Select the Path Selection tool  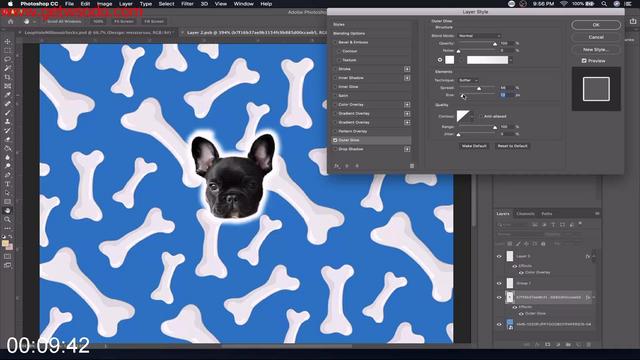point(7,193)
